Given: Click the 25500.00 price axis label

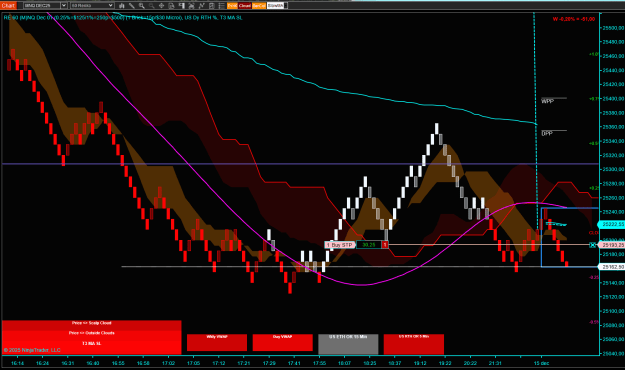Looking at the screenshot, I should (613, 28).
